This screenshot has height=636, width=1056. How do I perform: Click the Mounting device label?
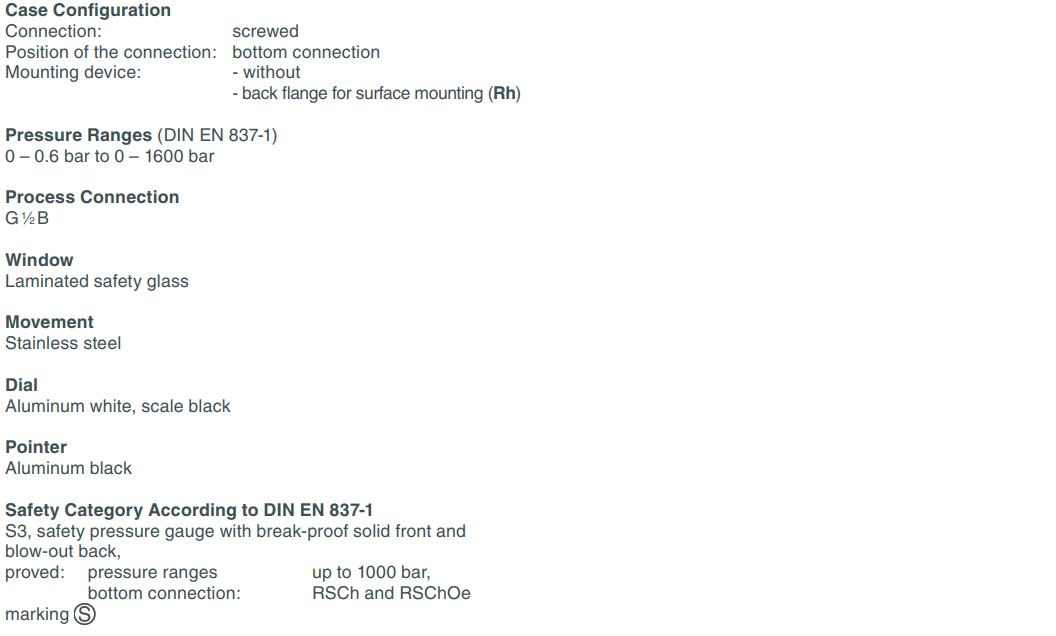(x=73, y=72)
